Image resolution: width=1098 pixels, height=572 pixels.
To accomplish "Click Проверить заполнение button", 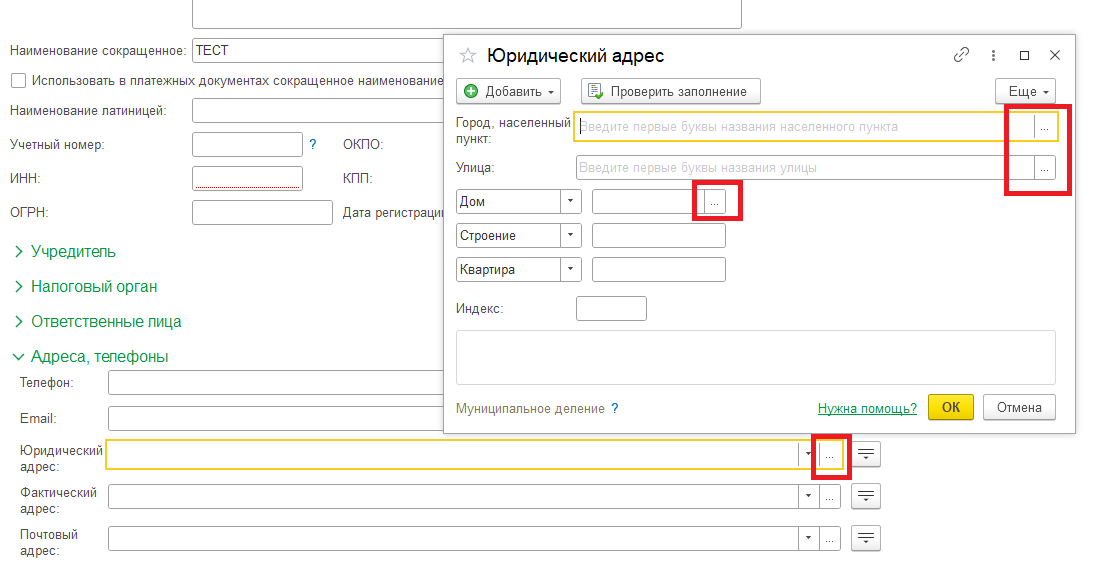I will click(x=670, y=92).
